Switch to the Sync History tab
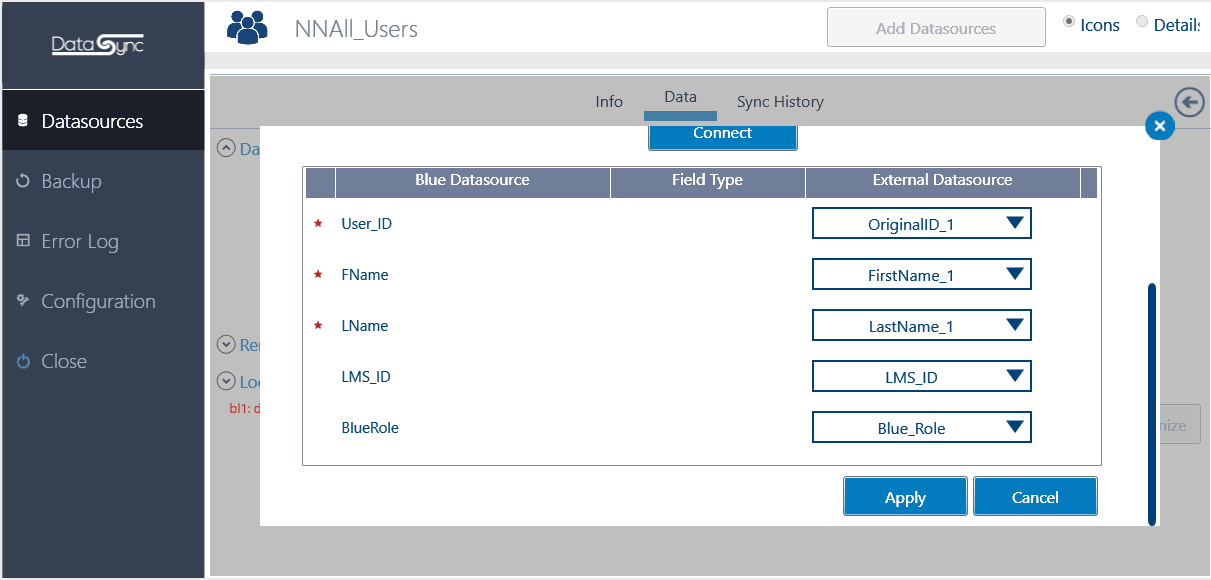Viewport: 1211px width, 580px height. coord(780,101)
